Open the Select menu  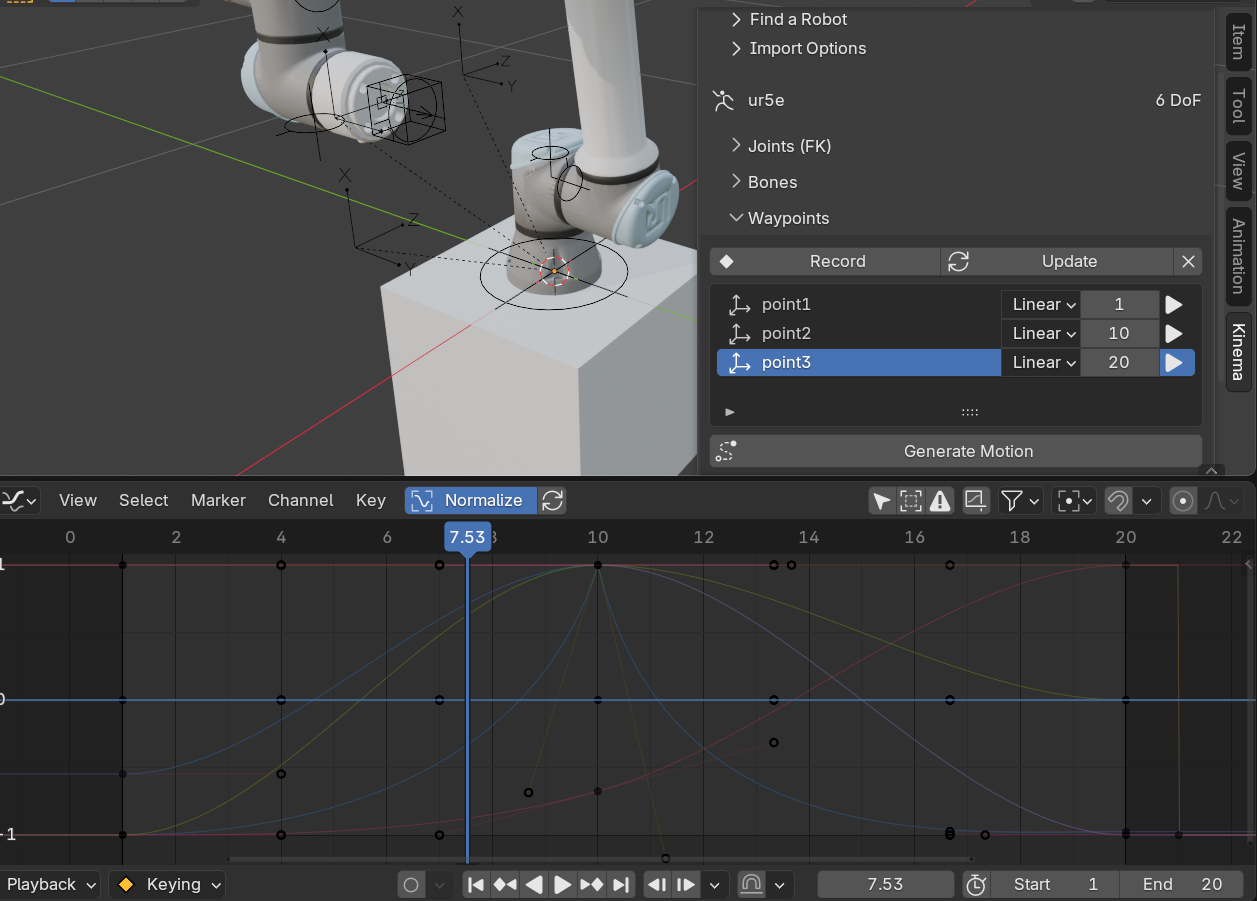(144, 500)
